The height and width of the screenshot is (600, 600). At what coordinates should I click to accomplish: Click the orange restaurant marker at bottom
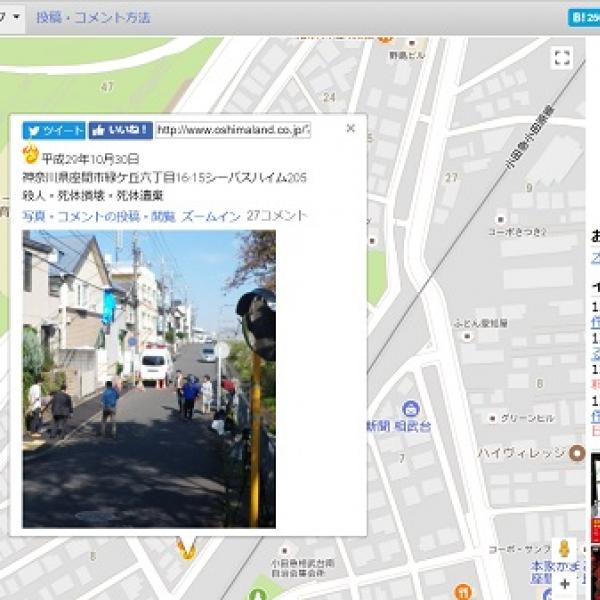pyautogui.click(x=463, y=592)
